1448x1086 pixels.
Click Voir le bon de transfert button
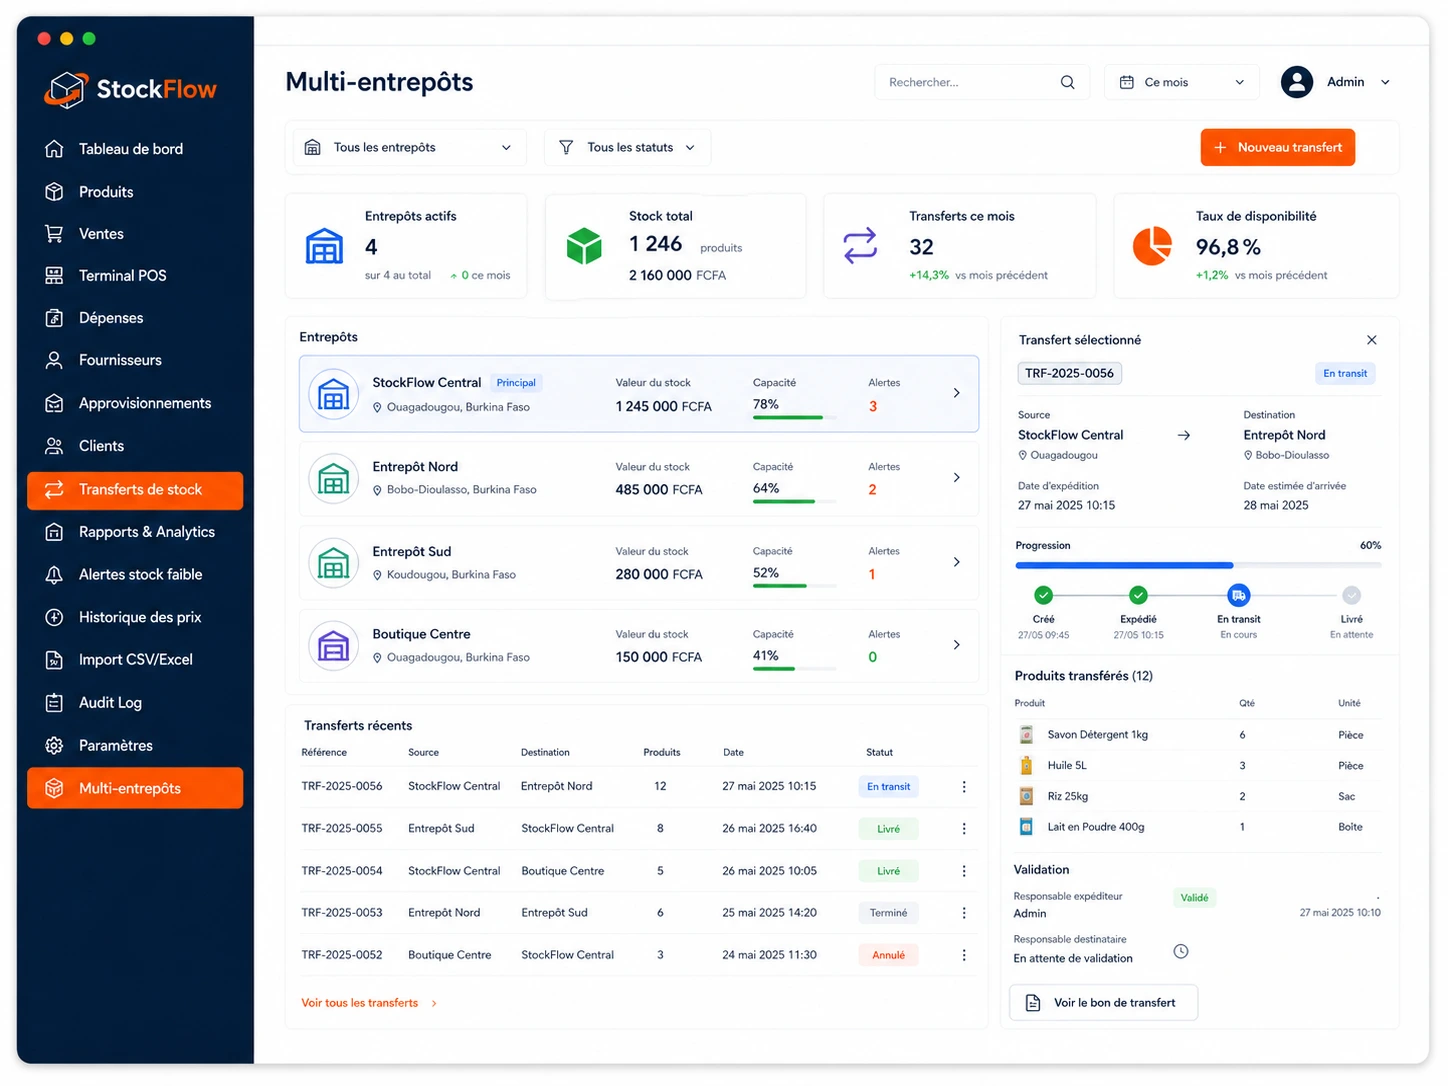pos(1104,1003)
